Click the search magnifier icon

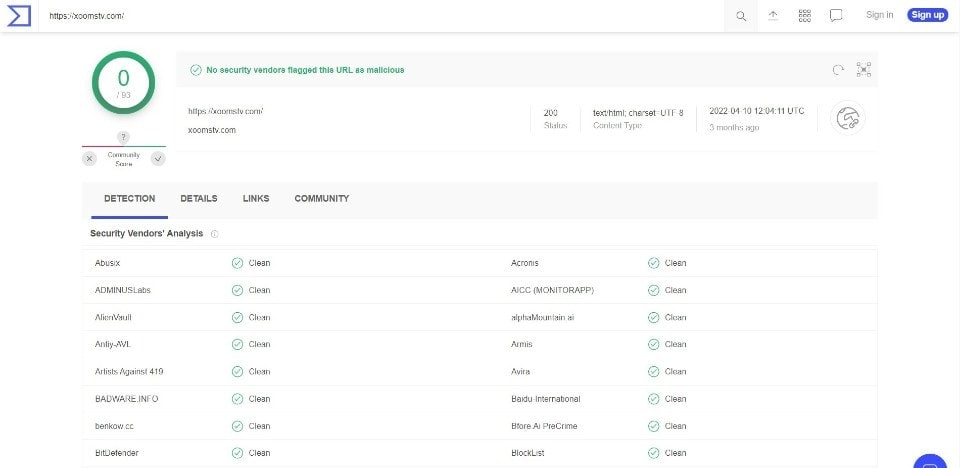(741, 17)
